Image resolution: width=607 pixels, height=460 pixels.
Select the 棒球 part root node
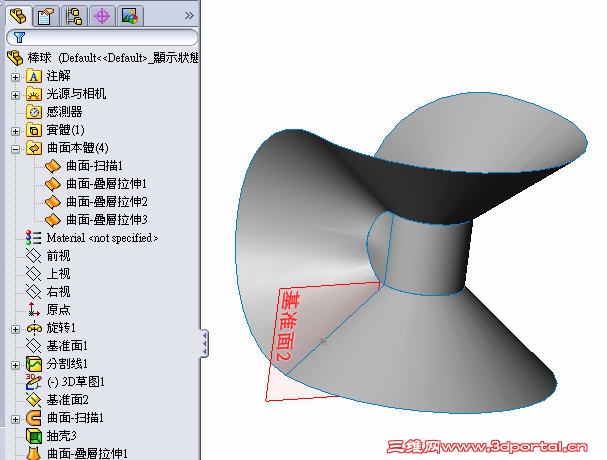pos(39,58)
